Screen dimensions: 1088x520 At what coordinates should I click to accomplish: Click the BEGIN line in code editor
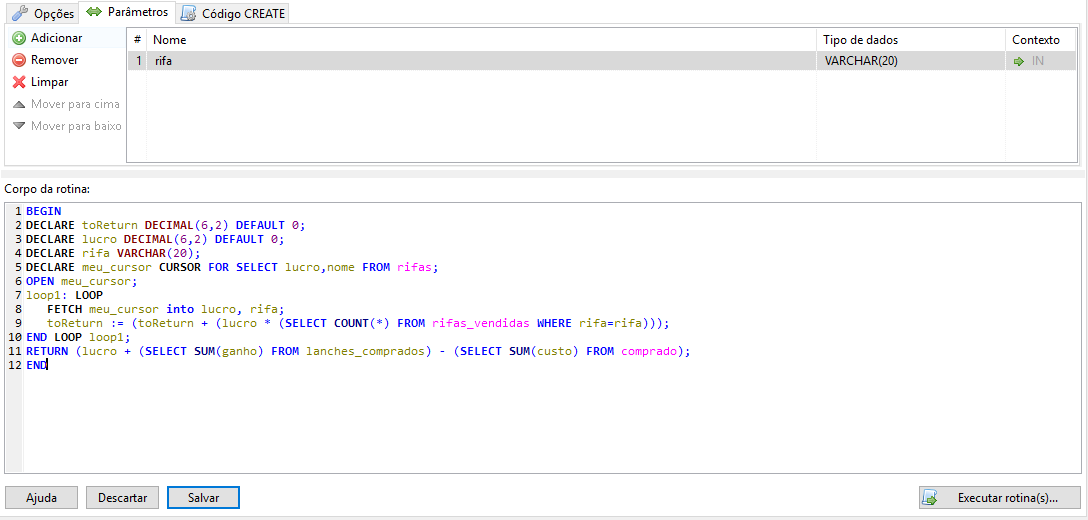pos(43,211)
